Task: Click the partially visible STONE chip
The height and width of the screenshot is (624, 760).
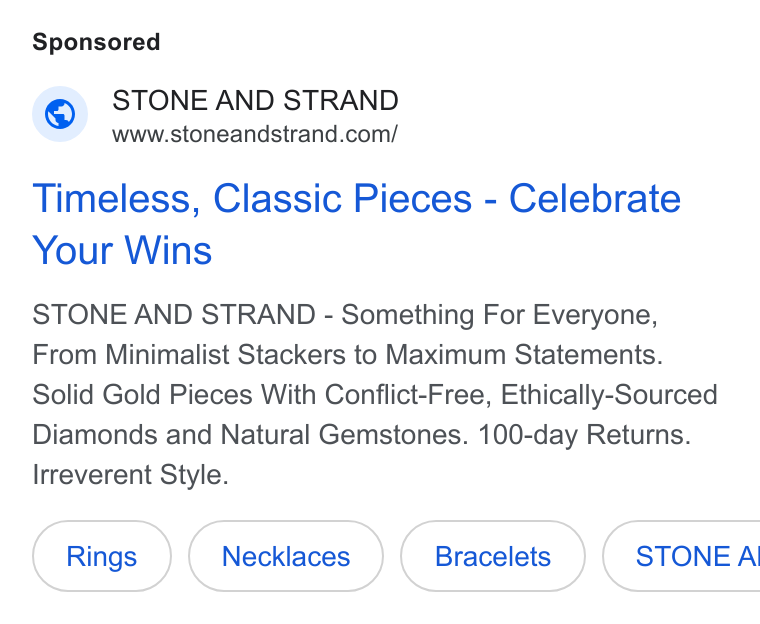Action: coord(681,556)
